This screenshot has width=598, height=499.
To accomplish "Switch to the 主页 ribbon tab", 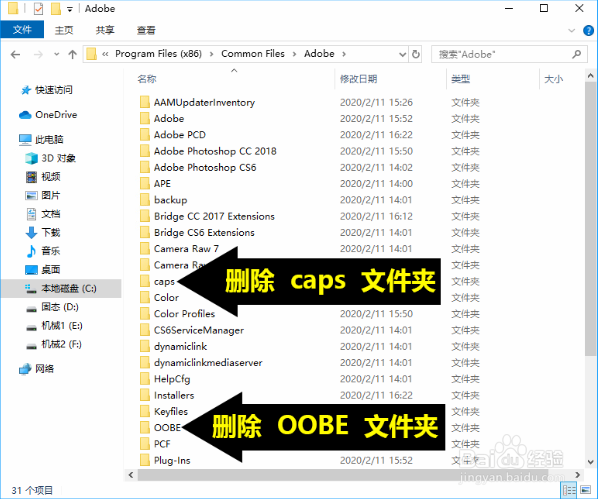I will (x=64, y=30).
